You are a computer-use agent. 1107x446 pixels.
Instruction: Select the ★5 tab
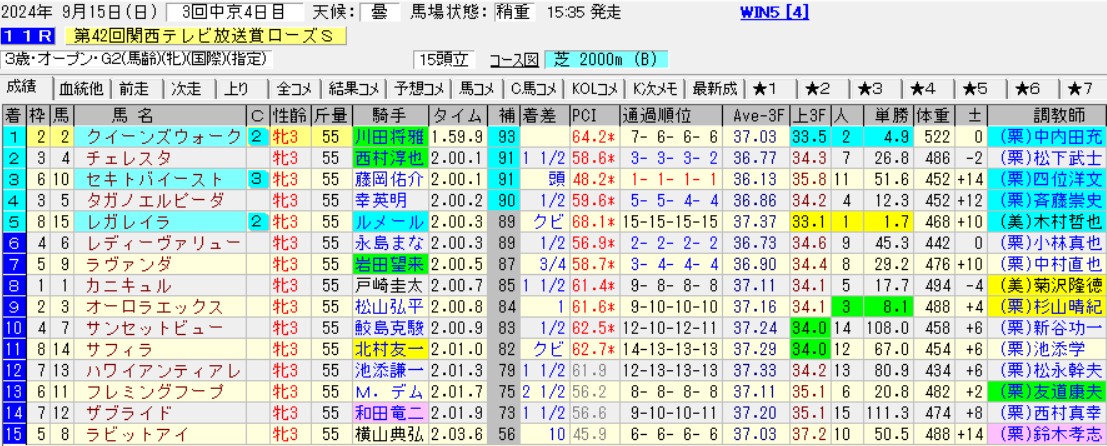(974, 87)
